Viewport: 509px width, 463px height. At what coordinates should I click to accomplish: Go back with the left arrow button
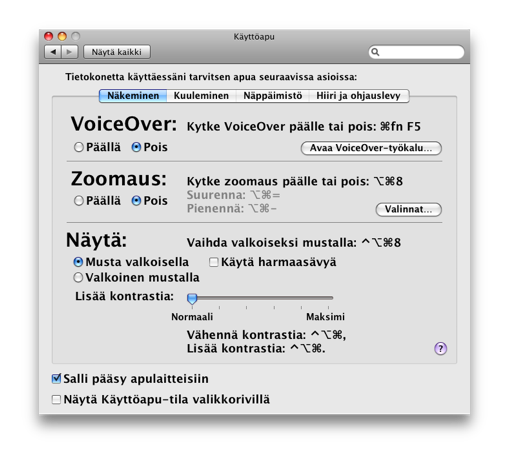53,52
